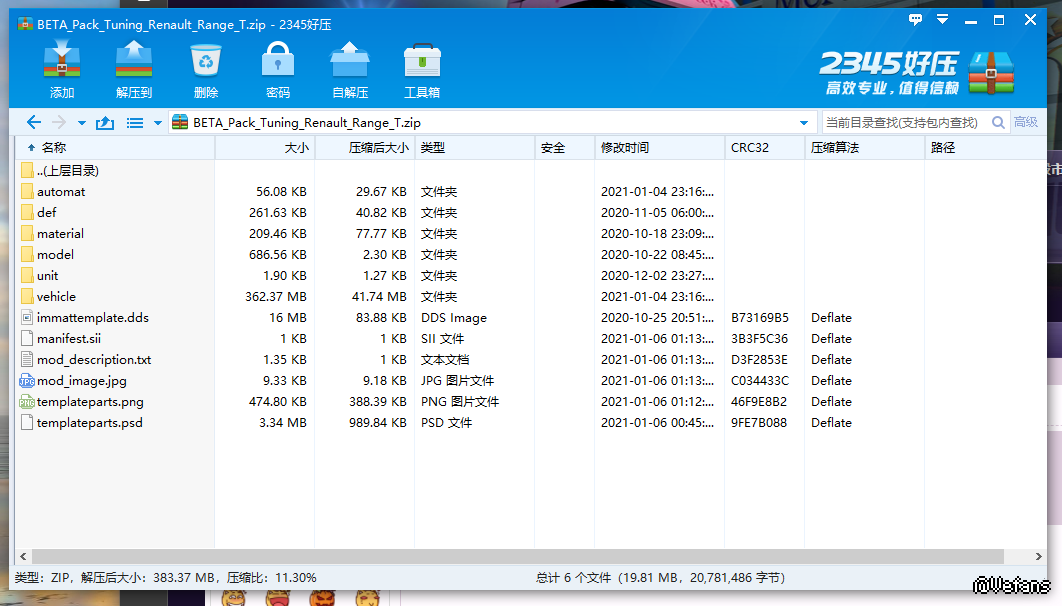This screenshot has width=1062, height=606.
Task: Open the view mode dropdown arrow
Action: [x=157, y=123]
